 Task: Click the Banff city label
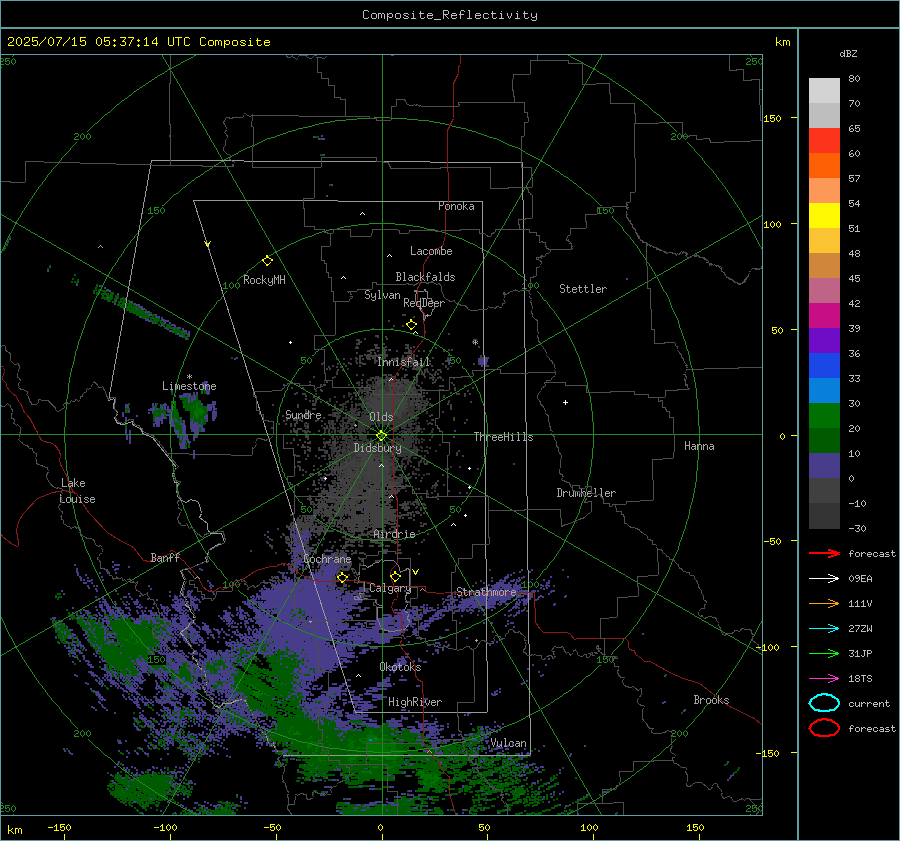(165, 557)
